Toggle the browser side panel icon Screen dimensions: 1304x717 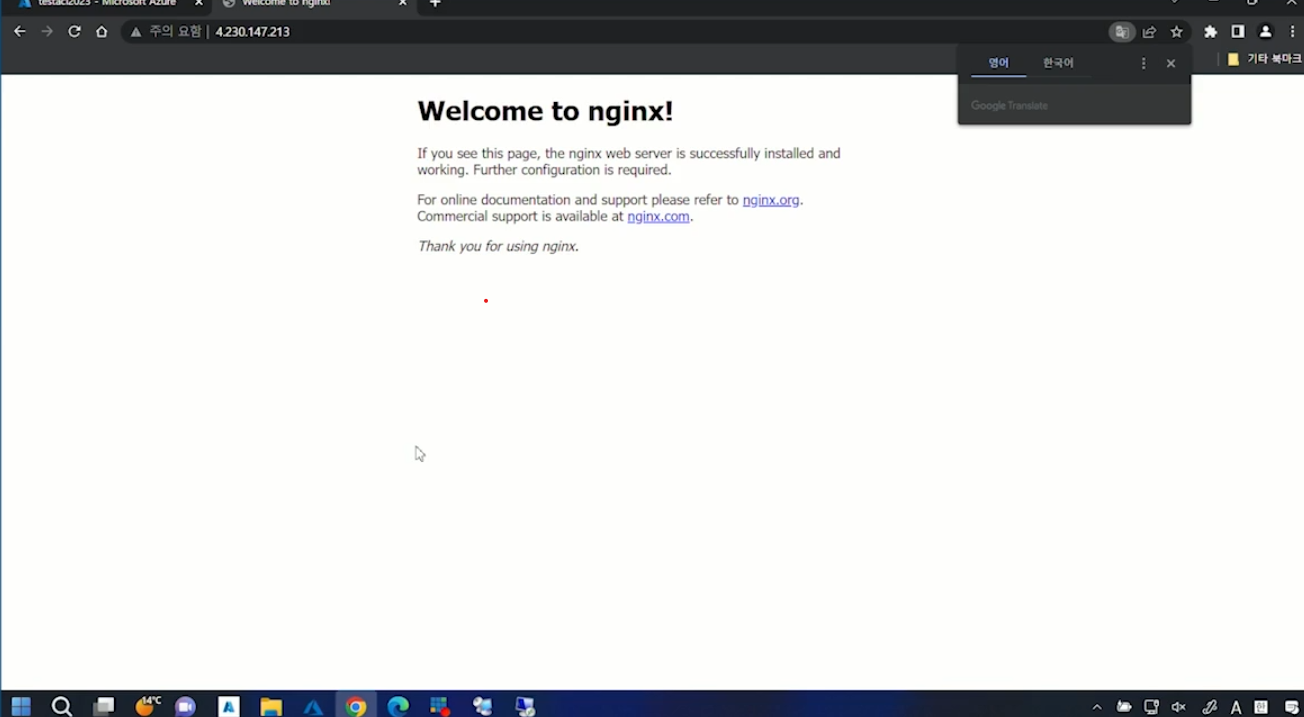click(1238, 32)
